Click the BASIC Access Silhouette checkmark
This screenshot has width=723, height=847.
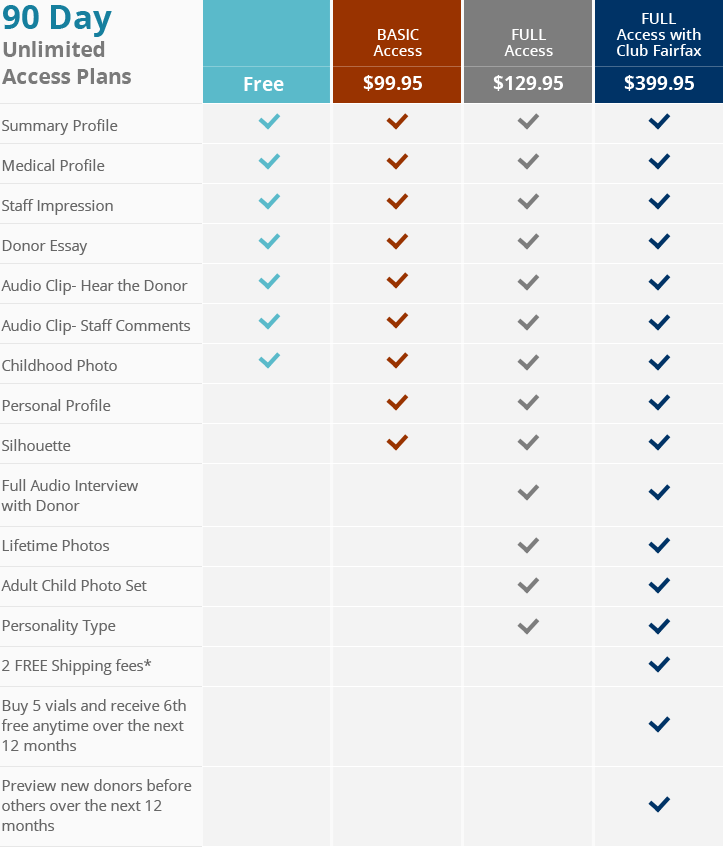(397, 442)
